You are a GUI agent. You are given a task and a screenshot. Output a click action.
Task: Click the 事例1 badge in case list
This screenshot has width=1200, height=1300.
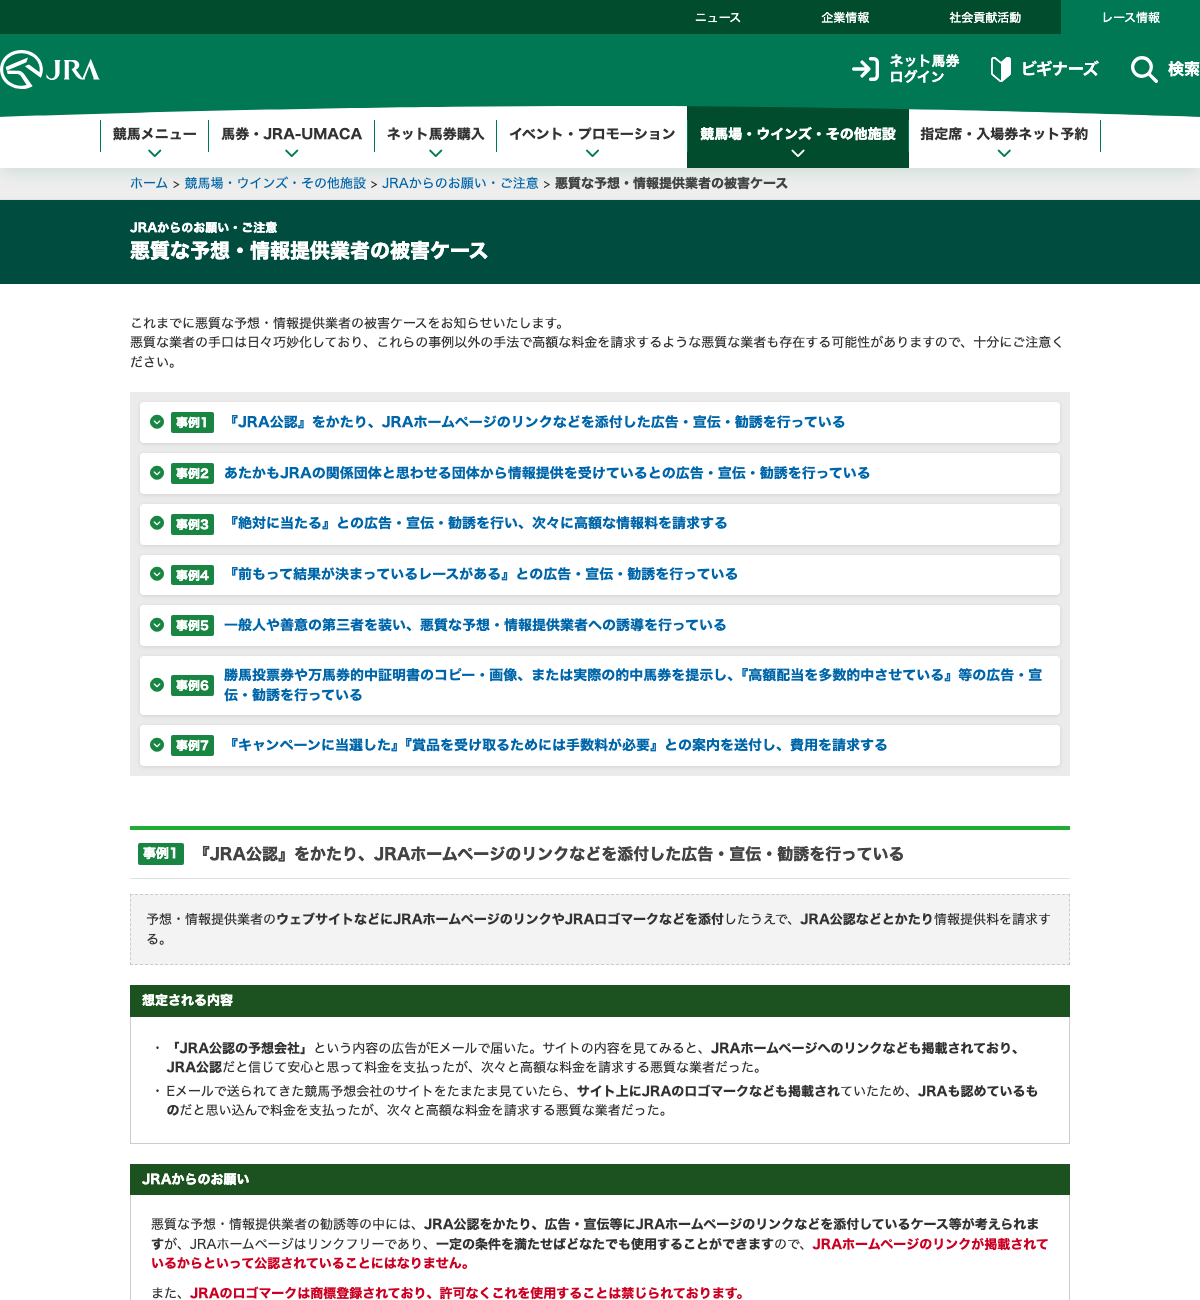point(192,422)
